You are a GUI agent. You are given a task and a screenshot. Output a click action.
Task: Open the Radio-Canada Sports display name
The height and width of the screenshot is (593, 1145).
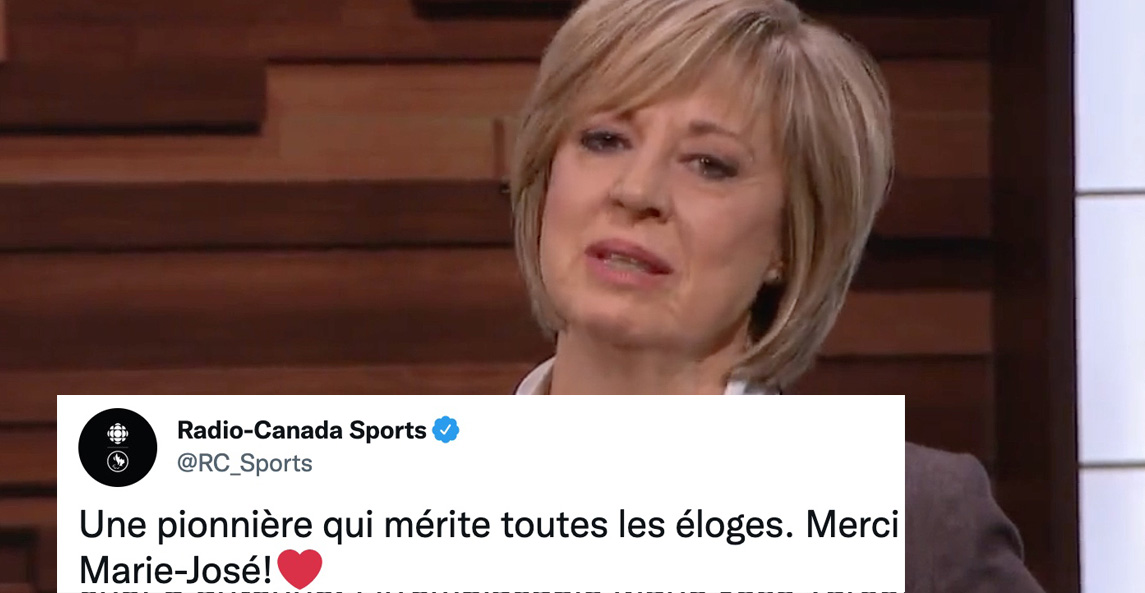(x=302, y=430)
